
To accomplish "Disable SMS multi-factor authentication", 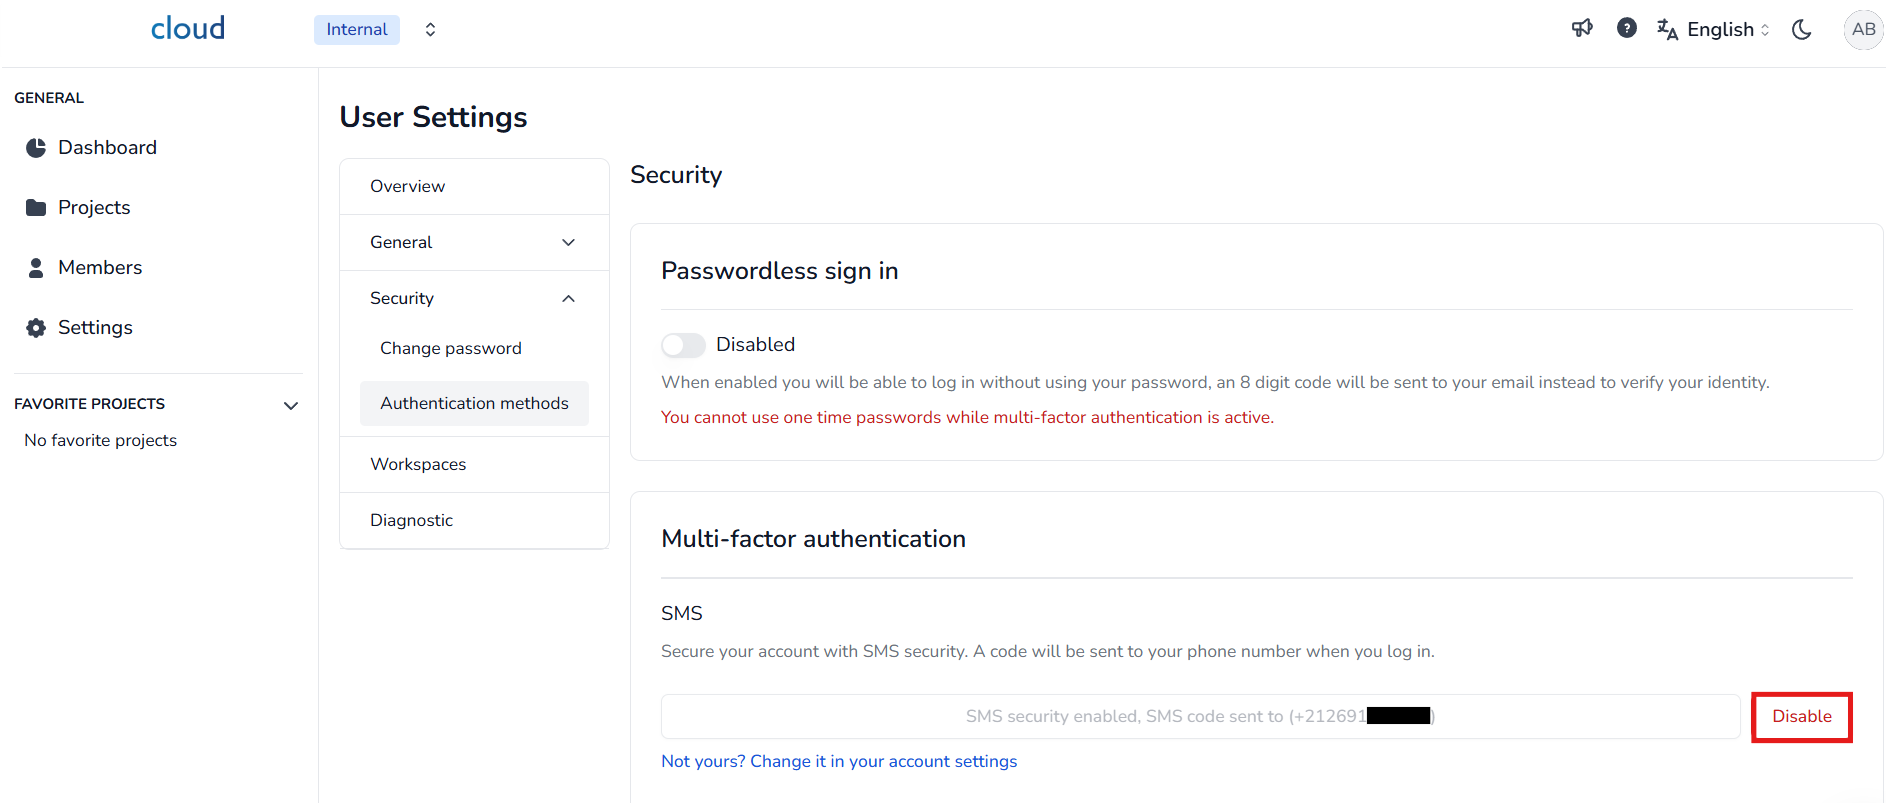I will pyautogui.click(x=1801, y=716).
